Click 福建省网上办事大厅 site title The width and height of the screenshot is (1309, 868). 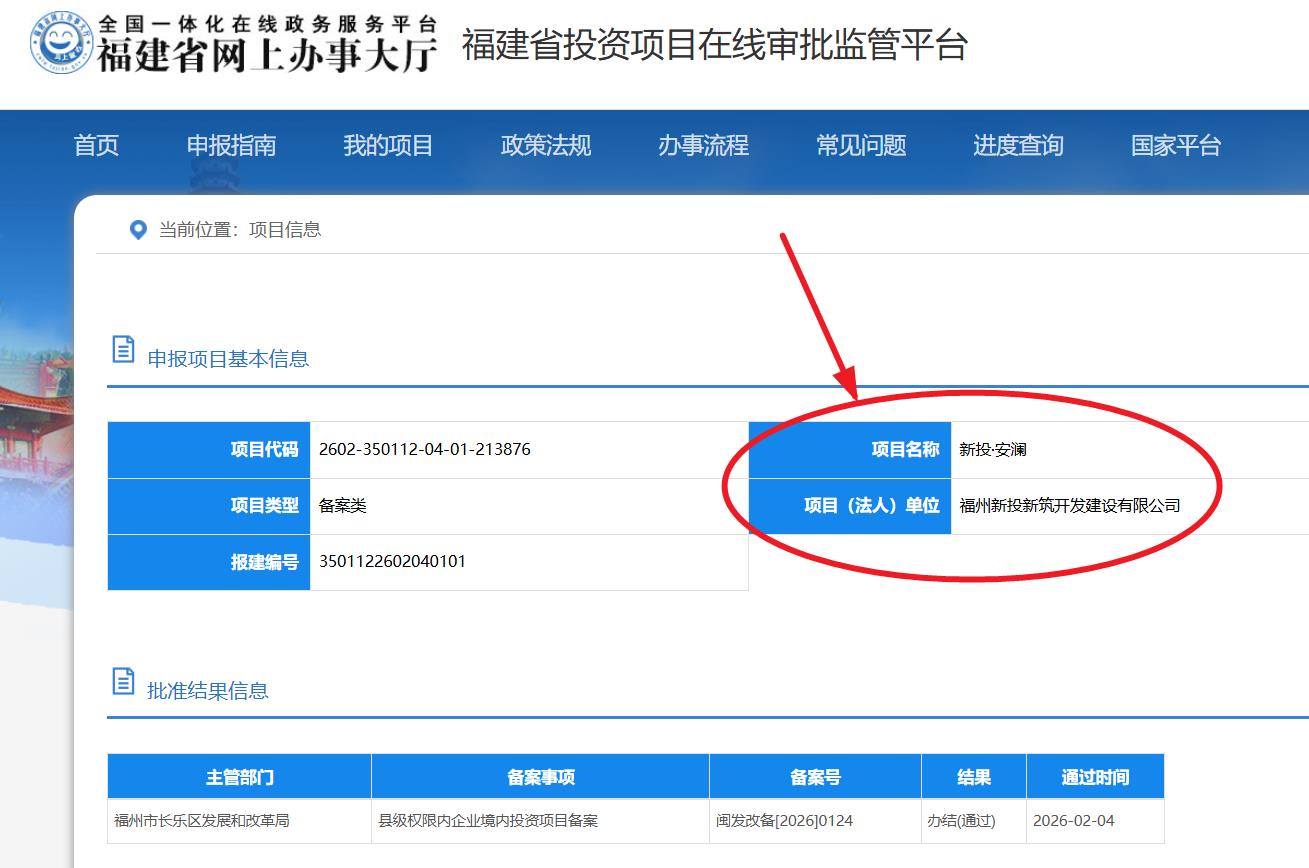pyautogui.click(x=268, y=54)
